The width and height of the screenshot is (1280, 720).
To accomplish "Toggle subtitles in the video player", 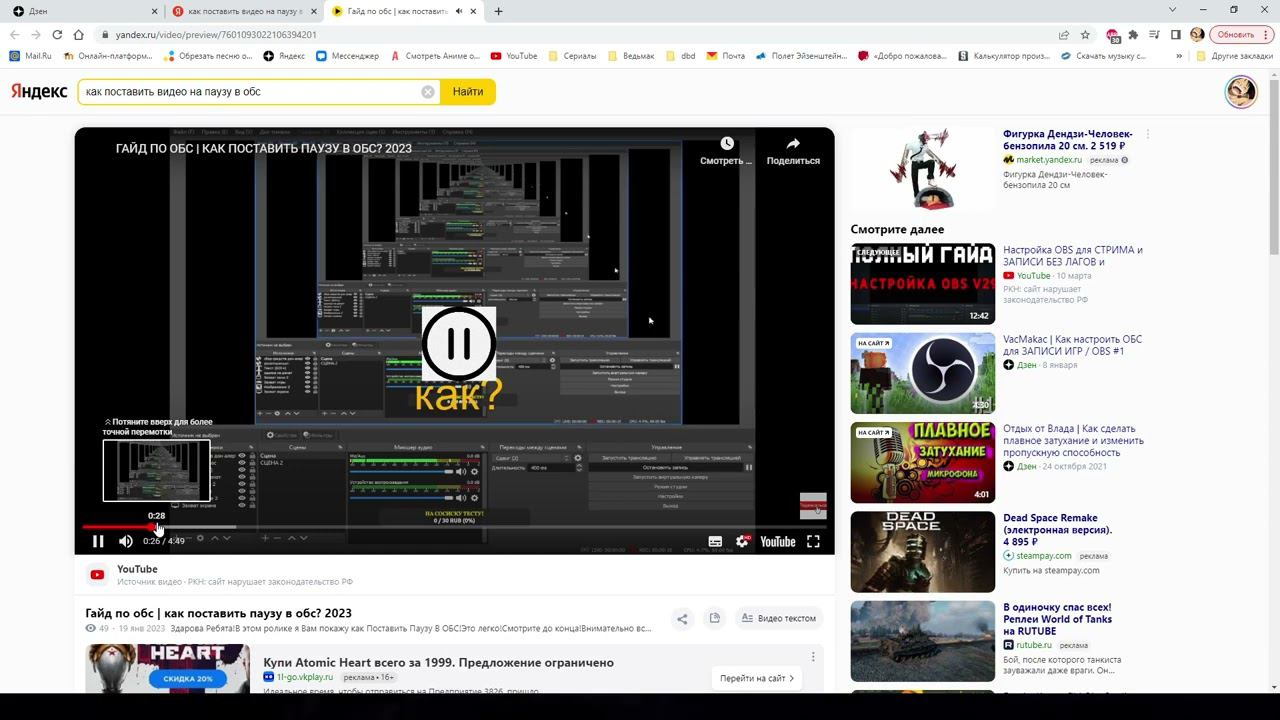I will click(x=715, y=541).
